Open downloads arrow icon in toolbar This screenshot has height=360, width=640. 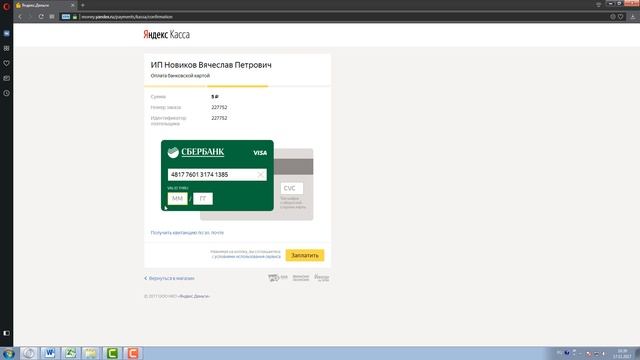click(633, 17)
